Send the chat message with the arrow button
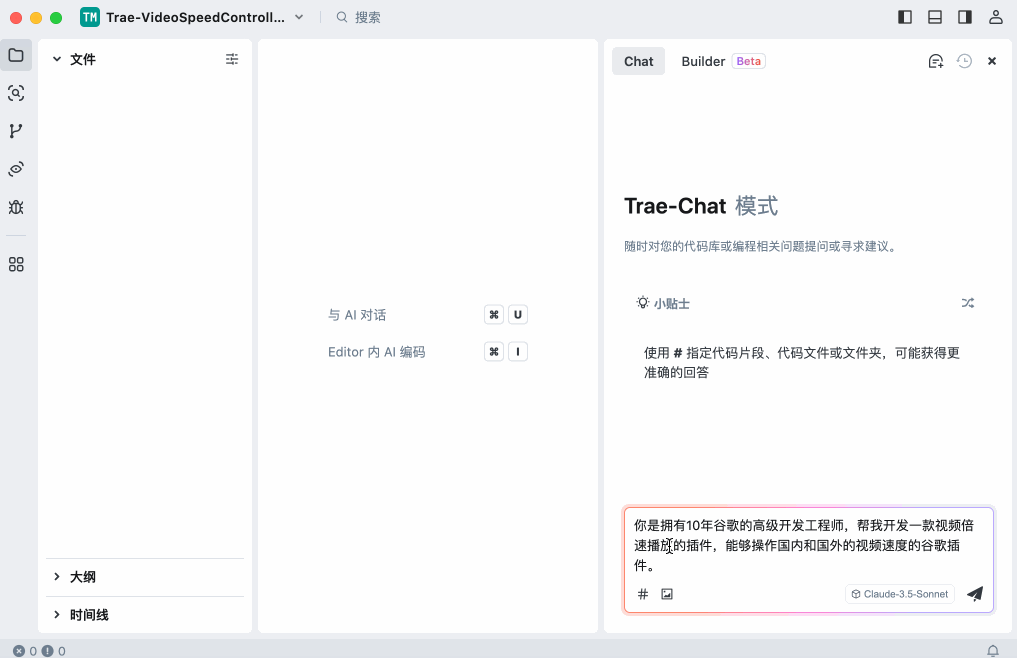Image resolution: width=1017 pixels, height=658 pixels. click(x=975, y=593)
